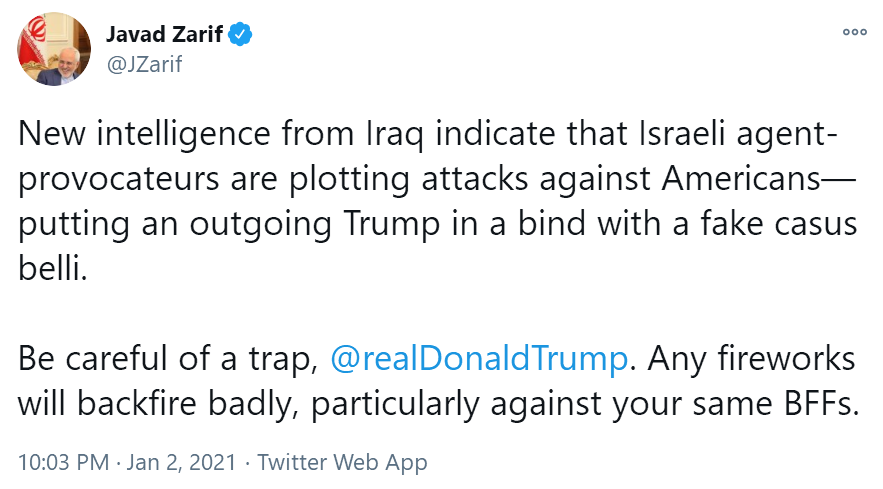Open the Twitter Web App source label

342,462
